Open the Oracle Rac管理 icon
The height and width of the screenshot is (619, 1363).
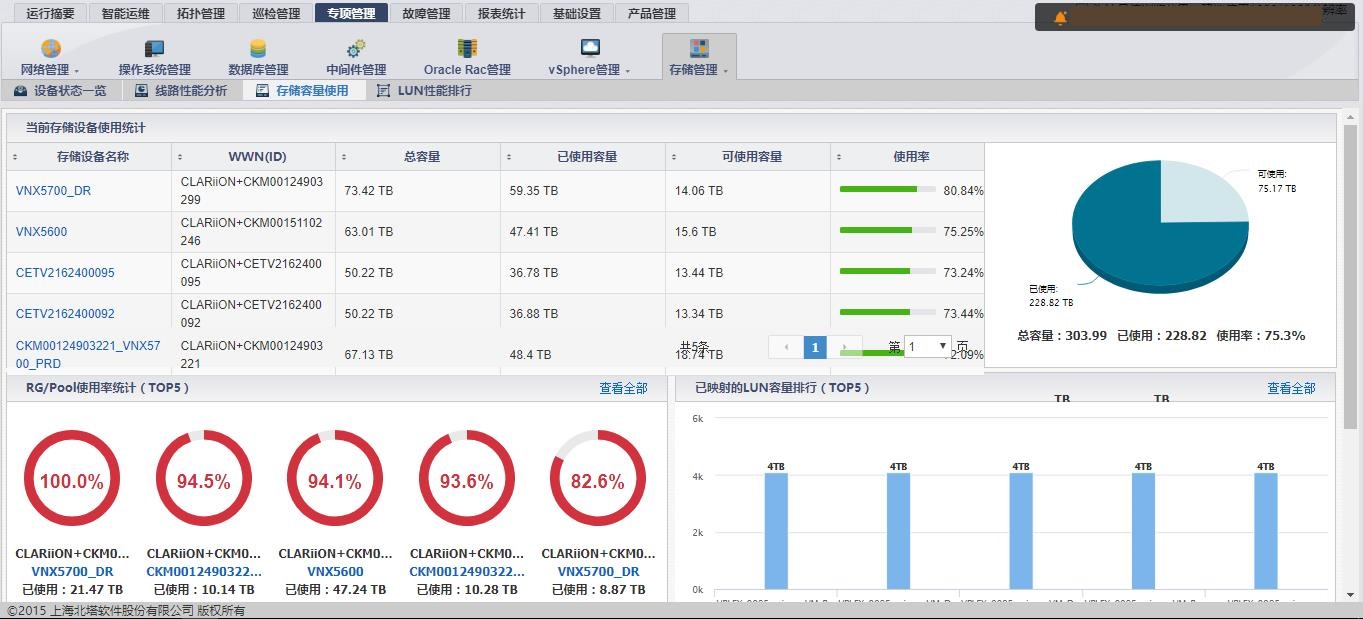click(465, 48)
